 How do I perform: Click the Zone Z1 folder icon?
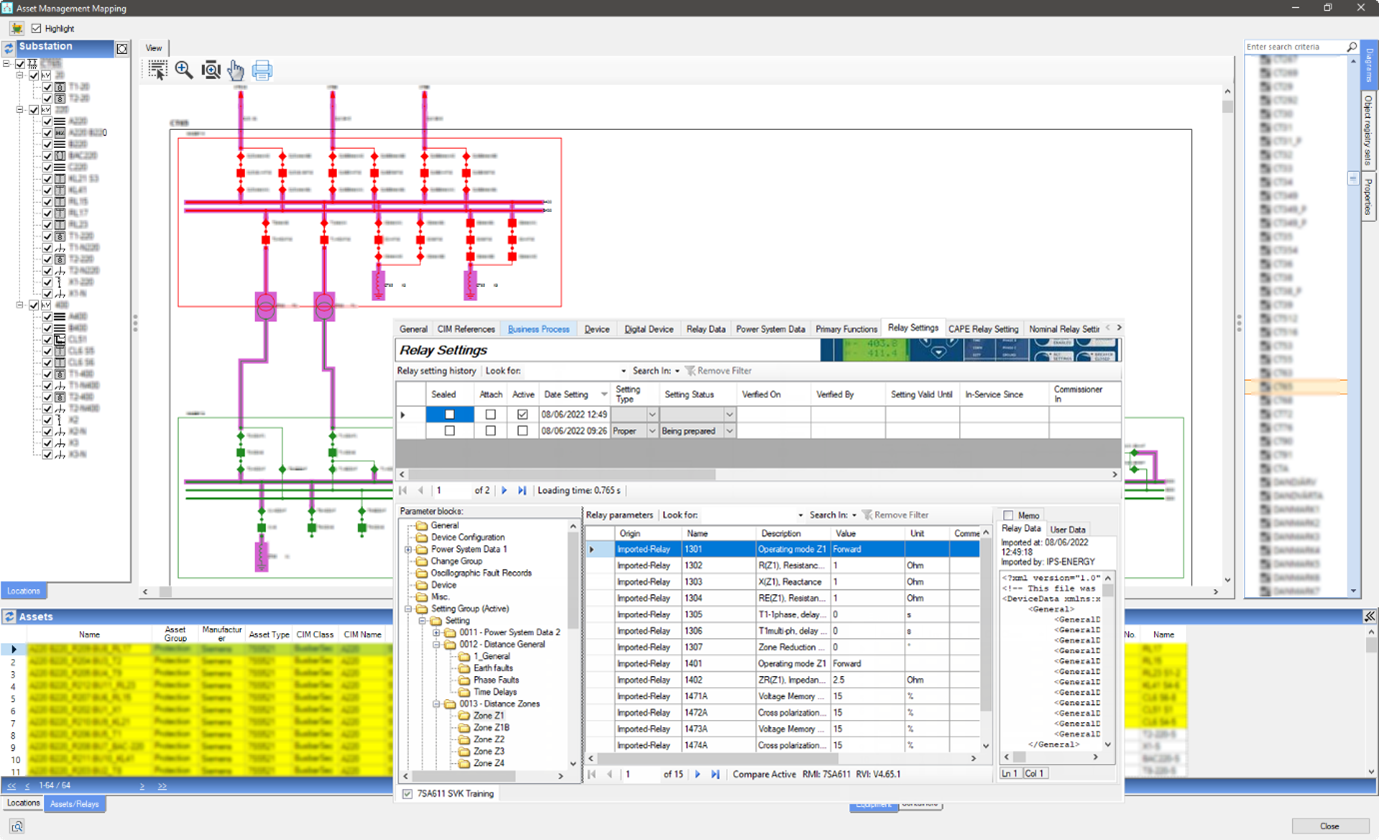click(465, 716)
